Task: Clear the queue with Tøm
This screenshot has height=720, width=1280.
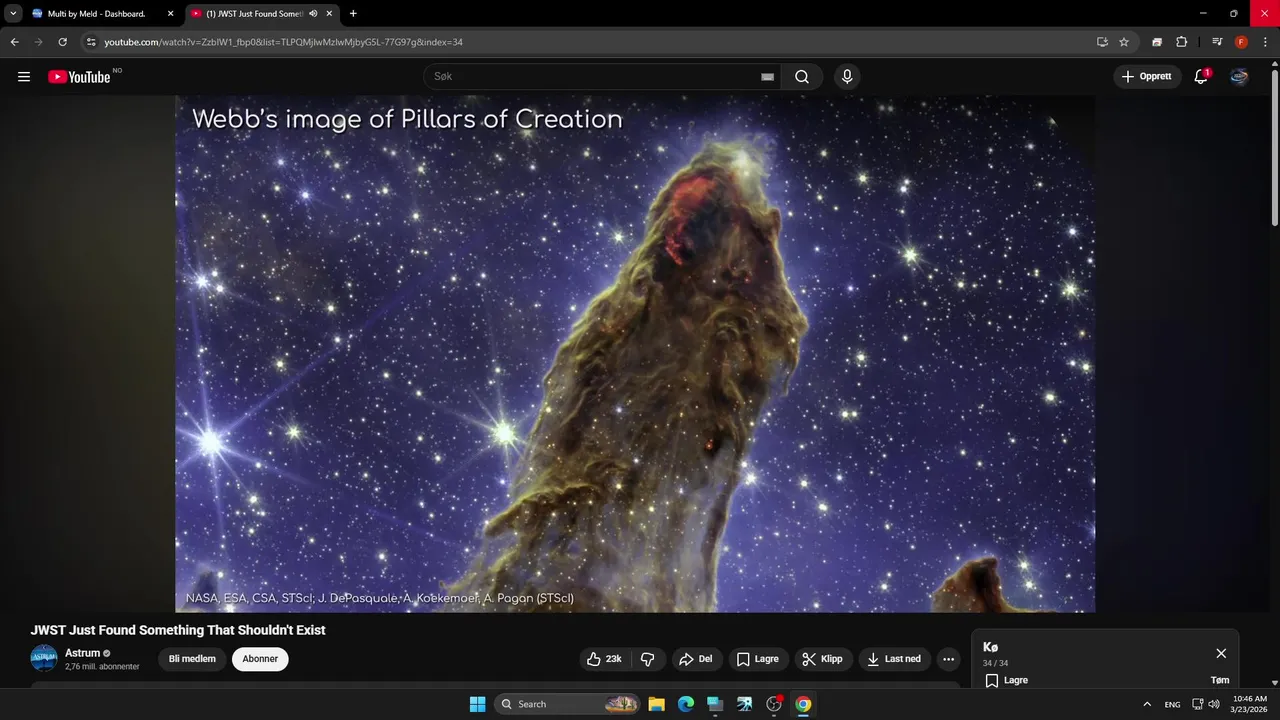Action: coord(1220,680)
